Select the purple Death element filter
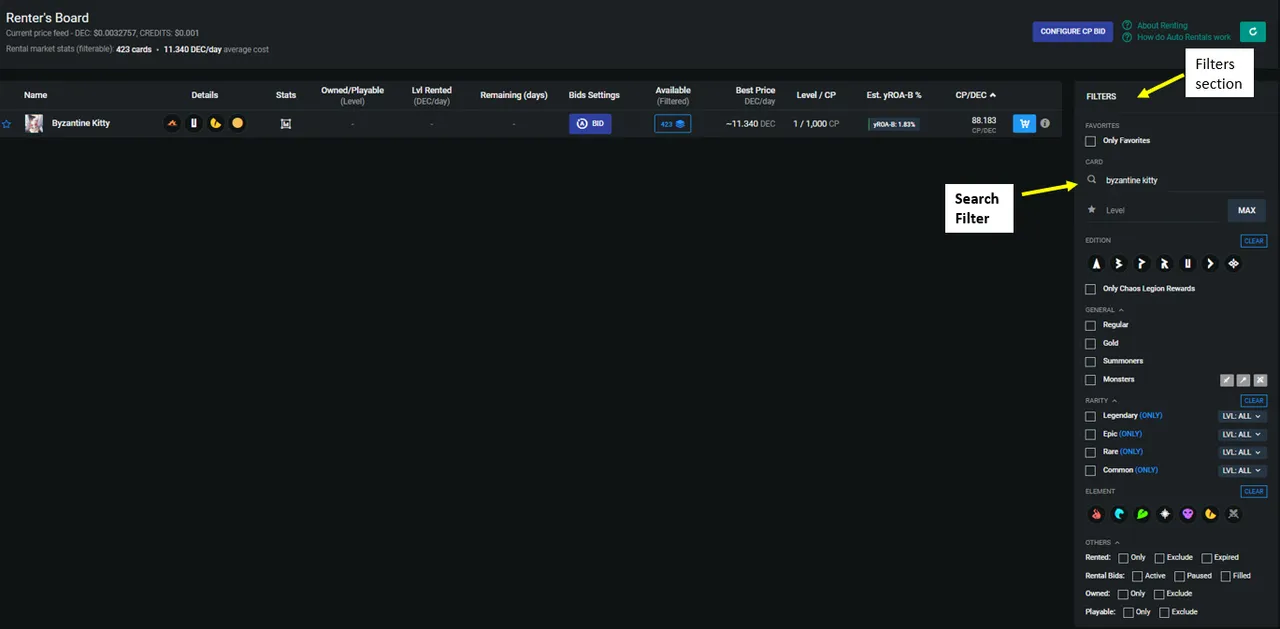Viewport: 1280px width, 629px height. [x=1188, y=514]
